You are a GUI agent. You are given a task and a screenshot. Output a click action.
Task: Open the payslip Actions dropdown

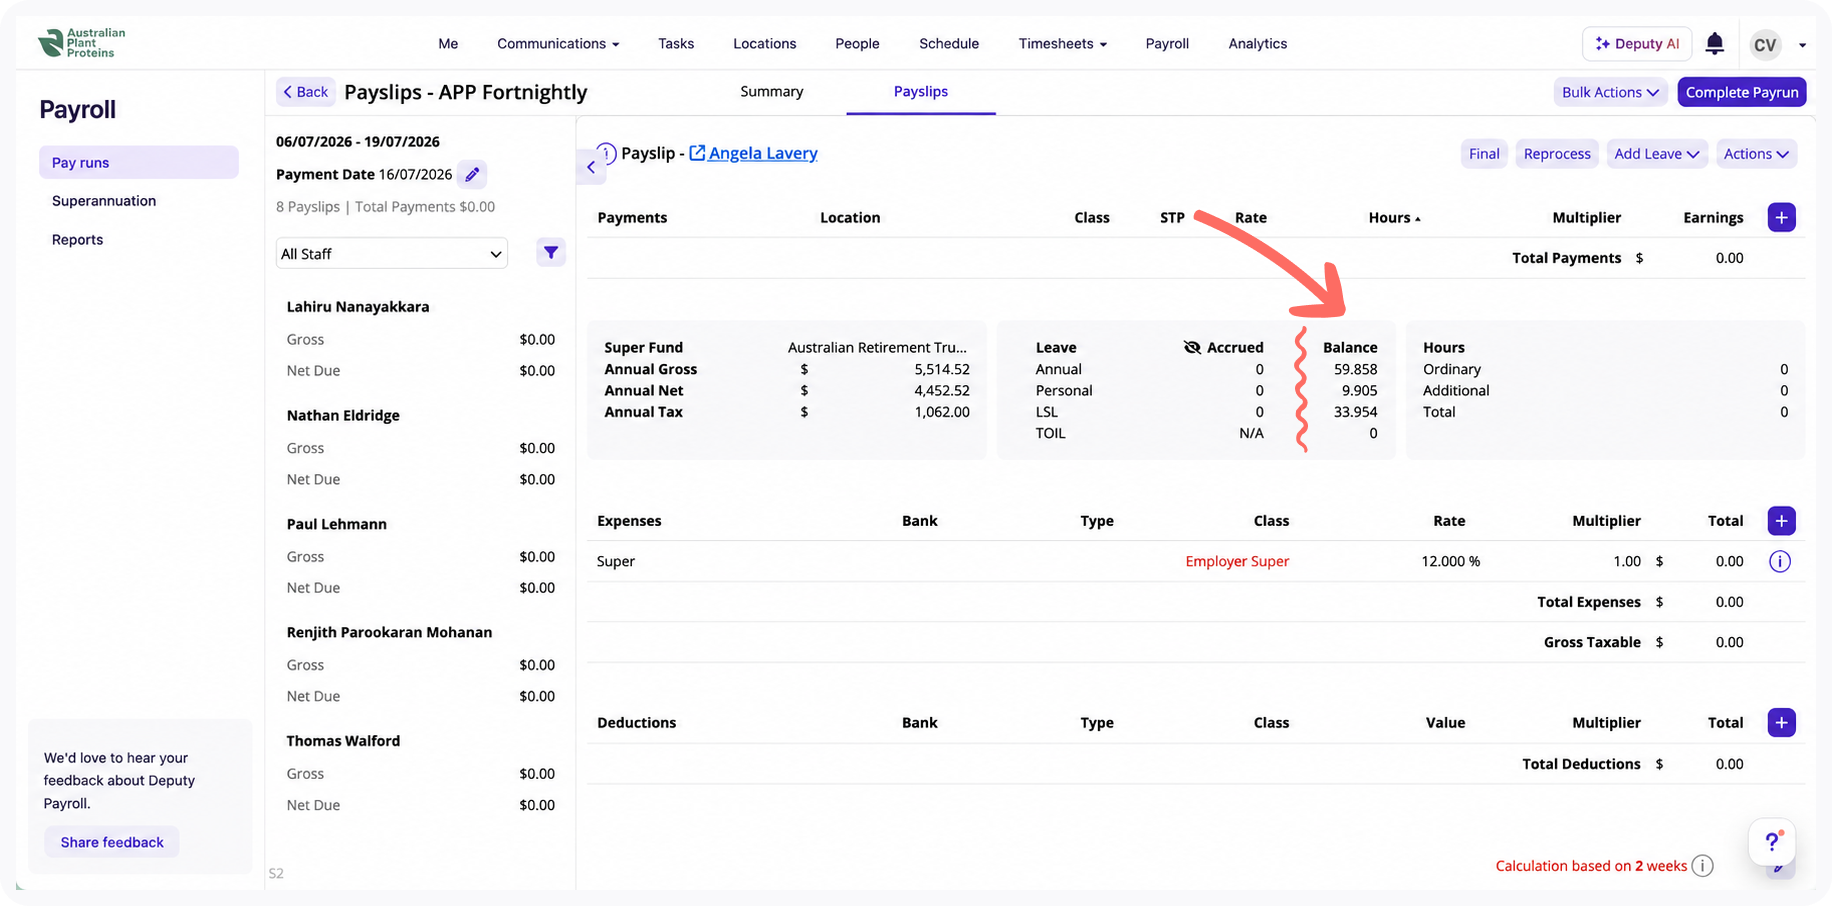click(x=1756, y=154)
